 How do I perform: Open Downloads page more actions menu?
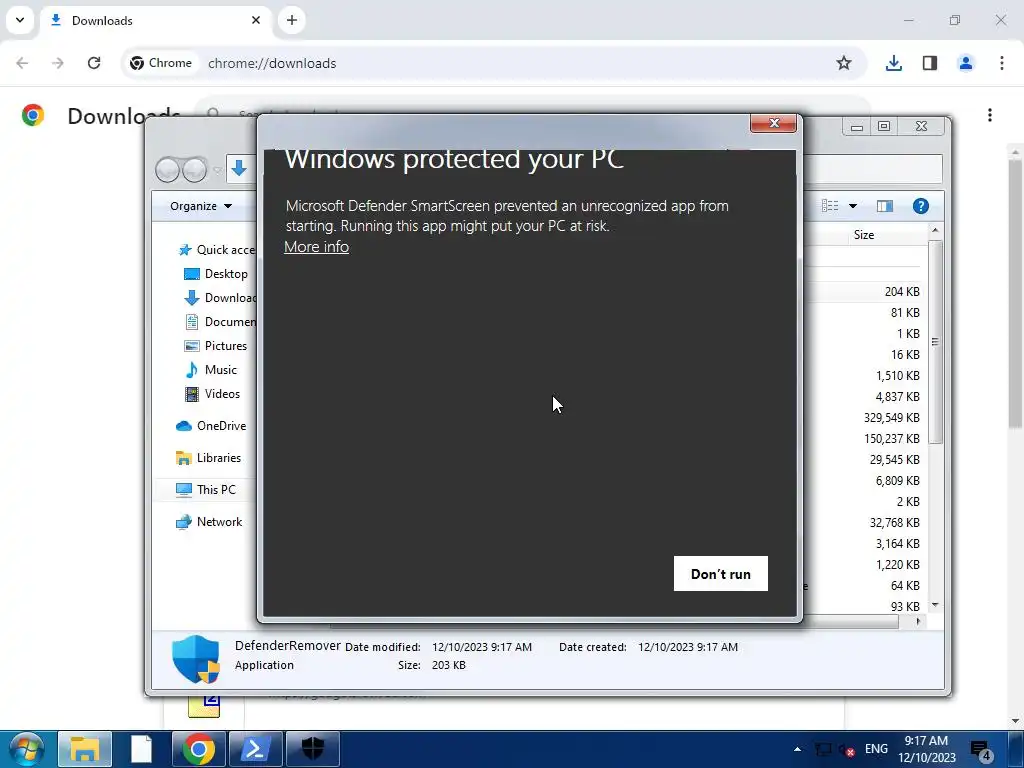pyautogui.click(x=990, y=115)
